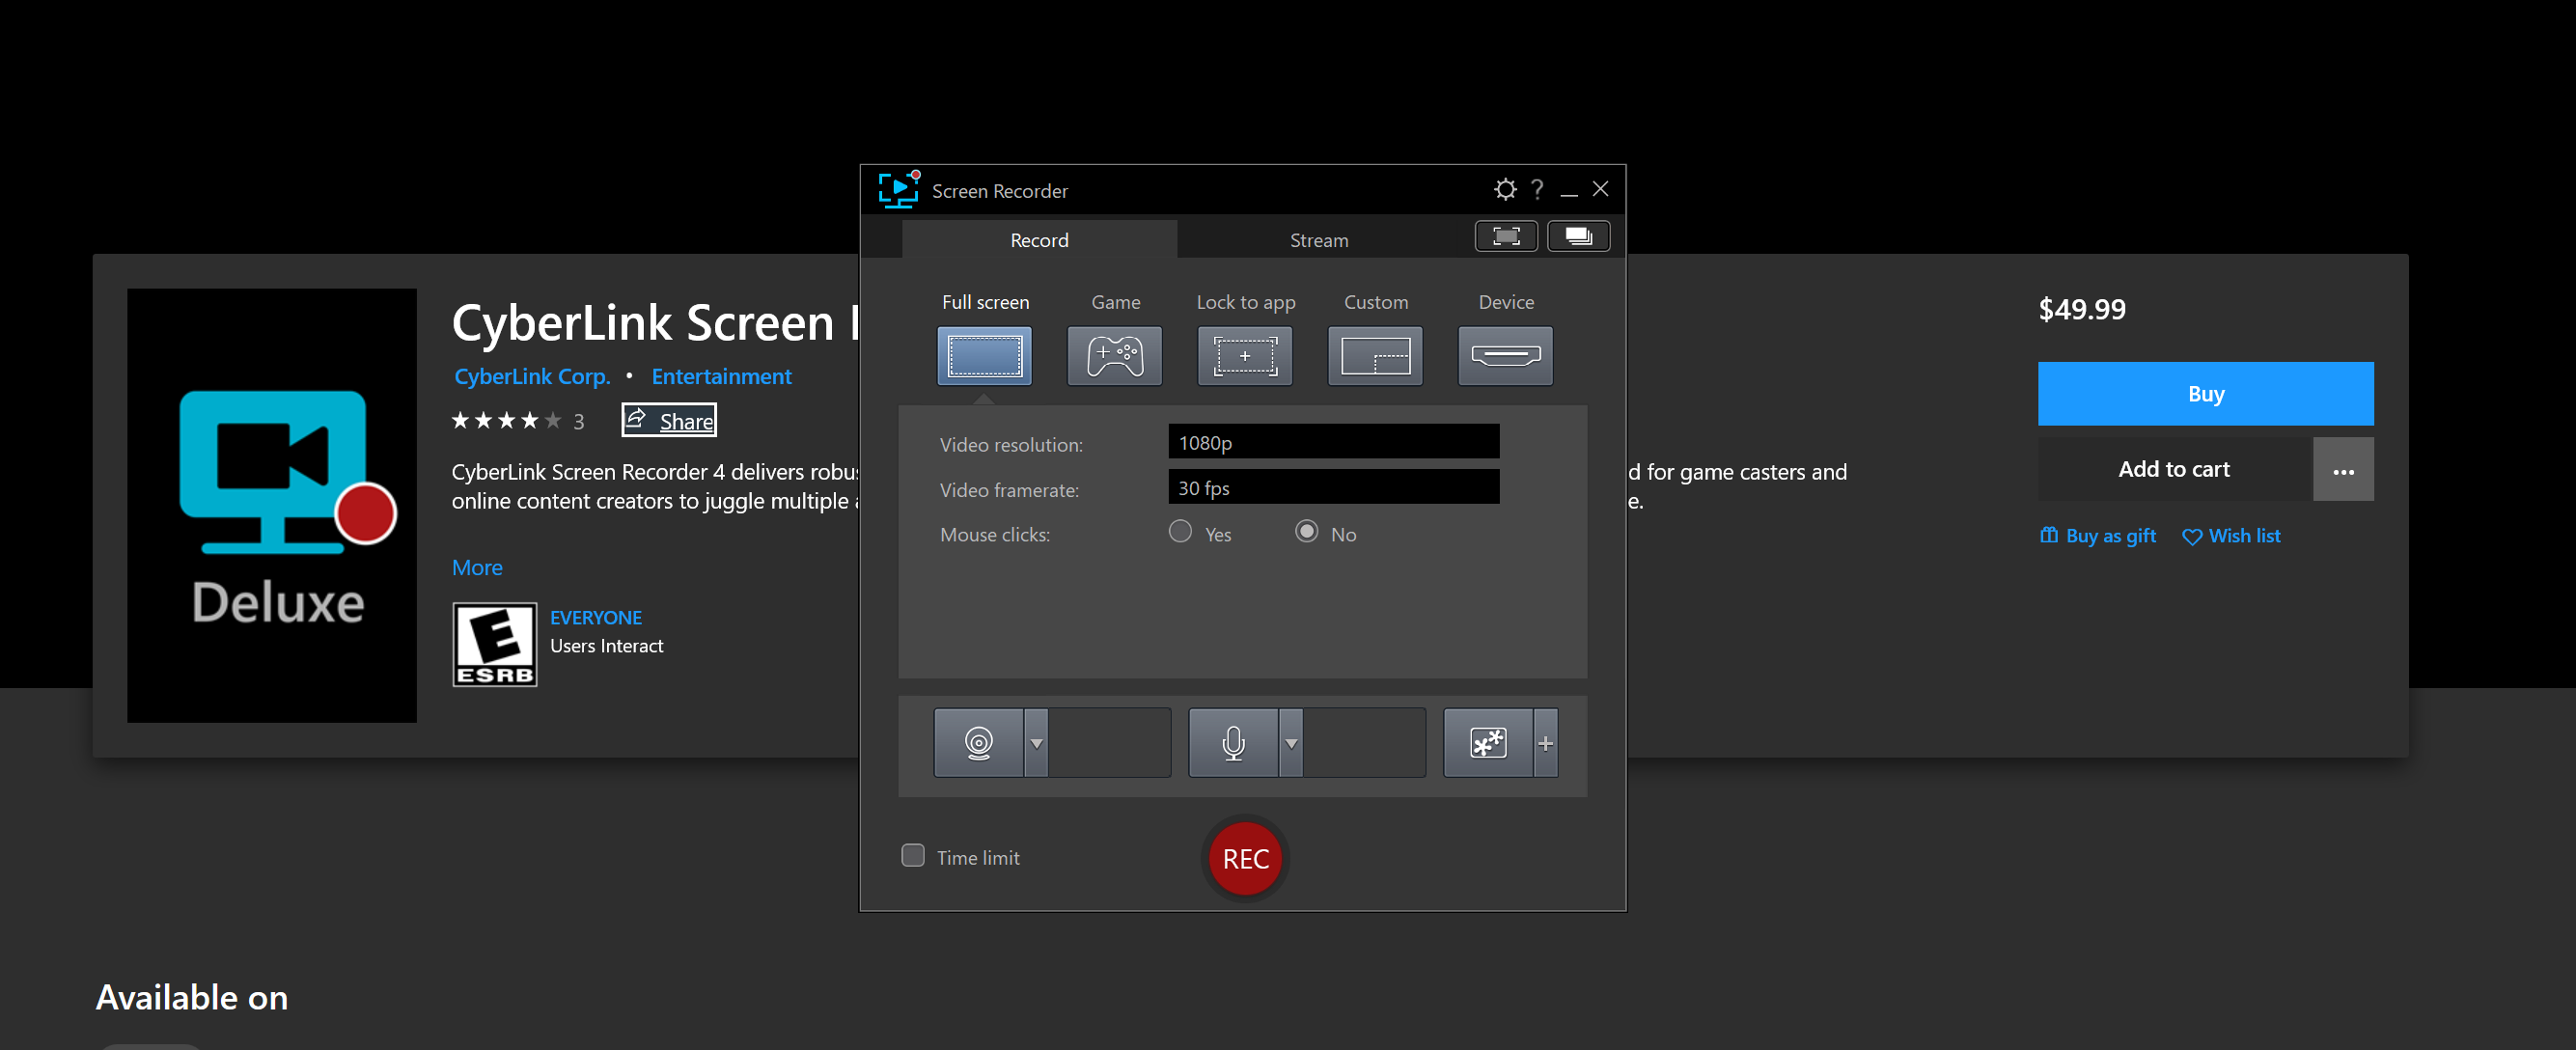Add the app to Wish list
Viewport: 2576px width, 1050px height.
click(x=2231, y=536)
